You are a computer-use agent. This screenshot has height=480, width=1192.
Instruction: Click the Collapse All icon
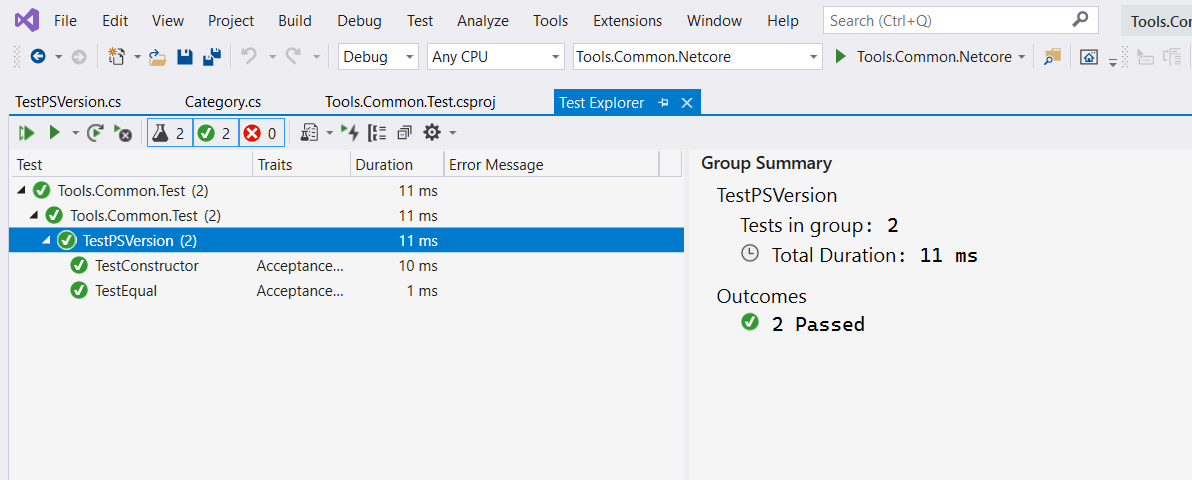point(404,133)
